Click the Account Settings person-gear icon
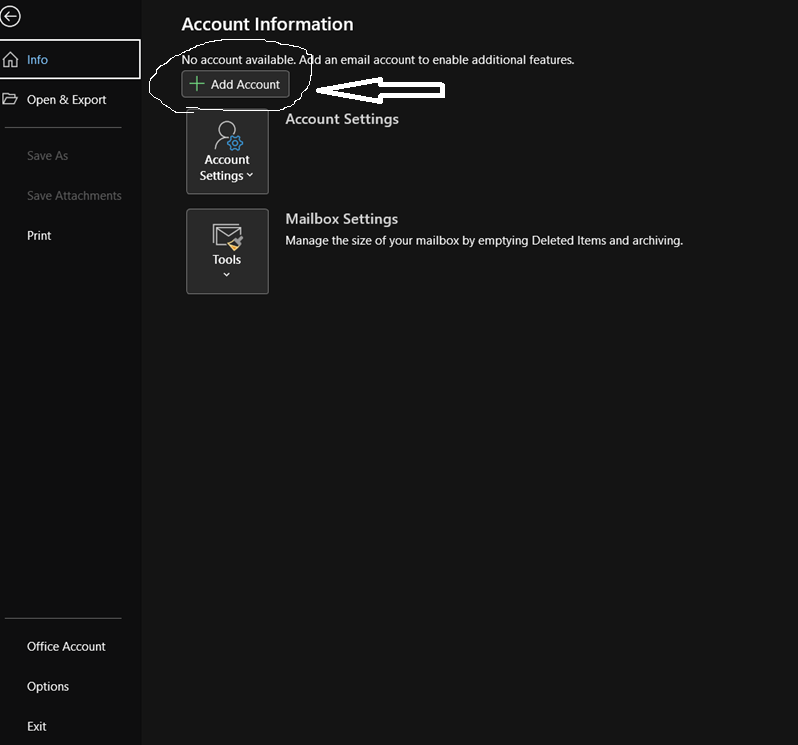Screen dimensions: 798x745 pyautogui.click(x=228, y=136)
